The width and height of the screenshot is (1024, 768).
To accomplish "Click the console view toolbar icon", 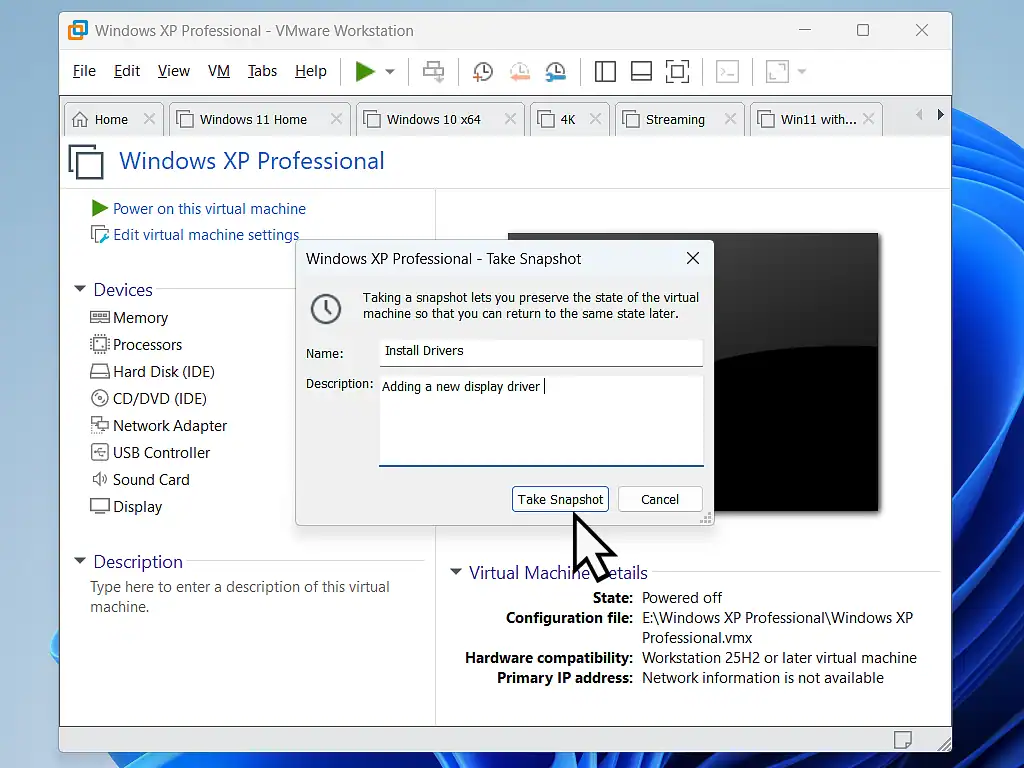I will pyautogui.click(x=728, y=71).
